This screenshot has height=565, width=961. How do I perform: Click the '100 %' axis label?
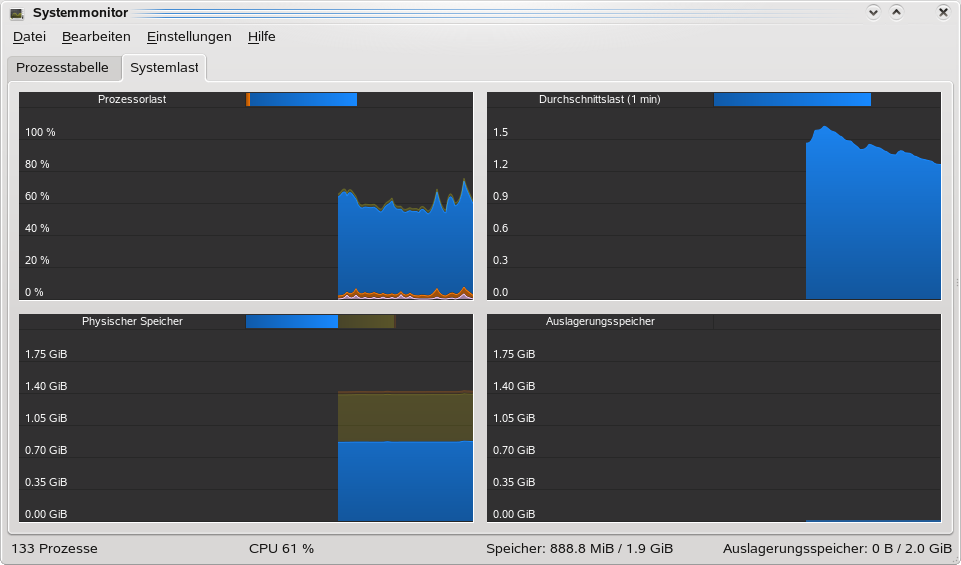pyautogui.click(x=40, y=132)
